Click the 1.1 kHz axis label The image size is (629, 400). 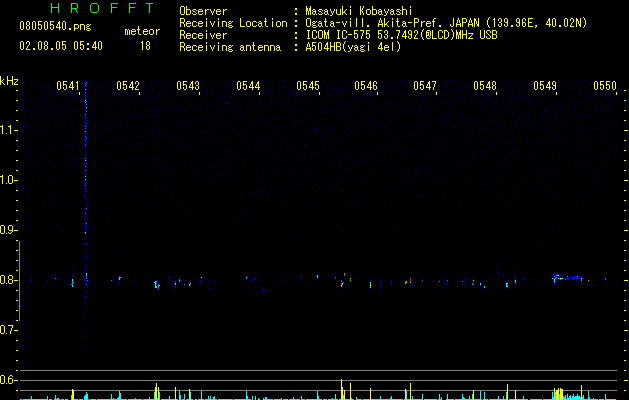pyautogui.click(x=8, y=130)
